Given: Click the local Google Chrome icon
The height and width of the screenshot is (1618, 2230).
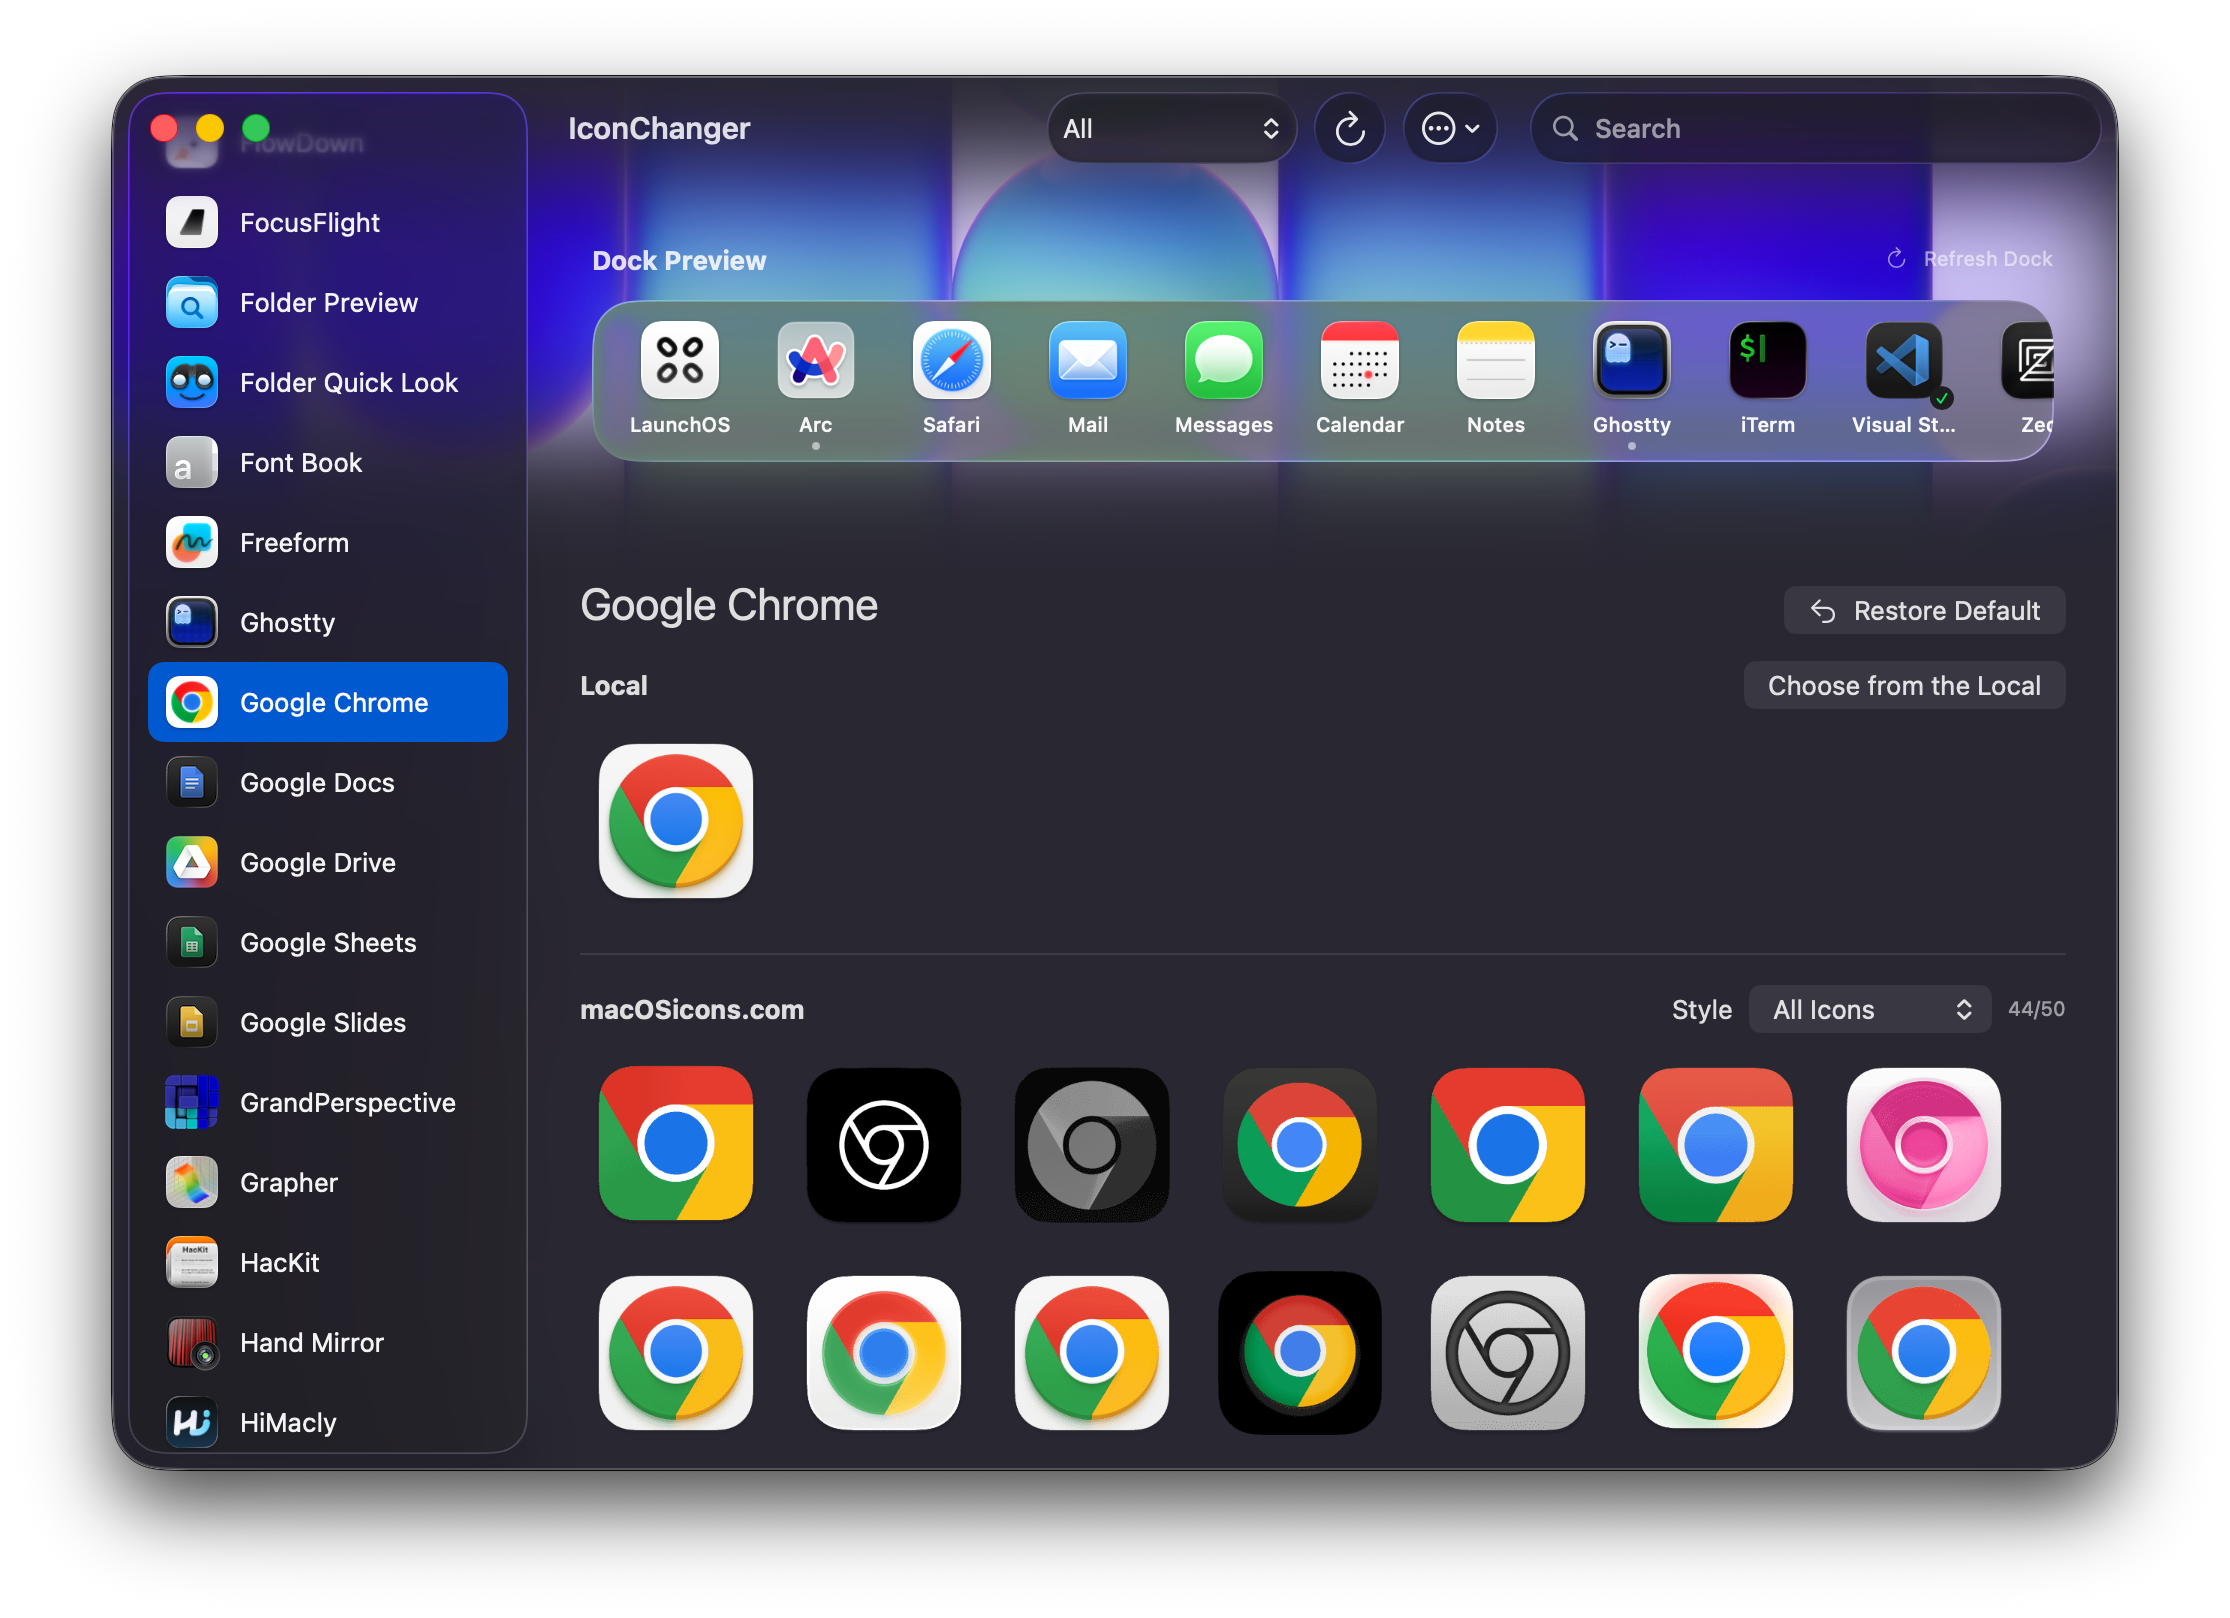Looking at the screenshot, I should tap(676, 820).
